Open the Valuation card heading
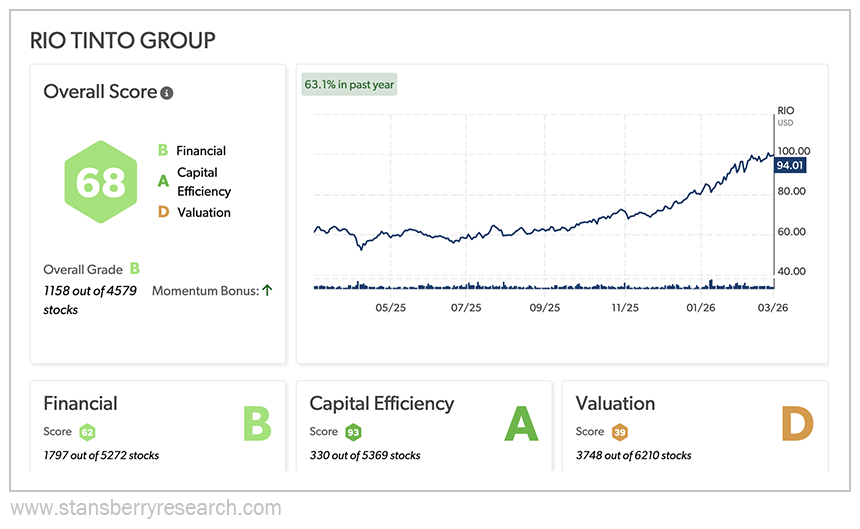 615,404
